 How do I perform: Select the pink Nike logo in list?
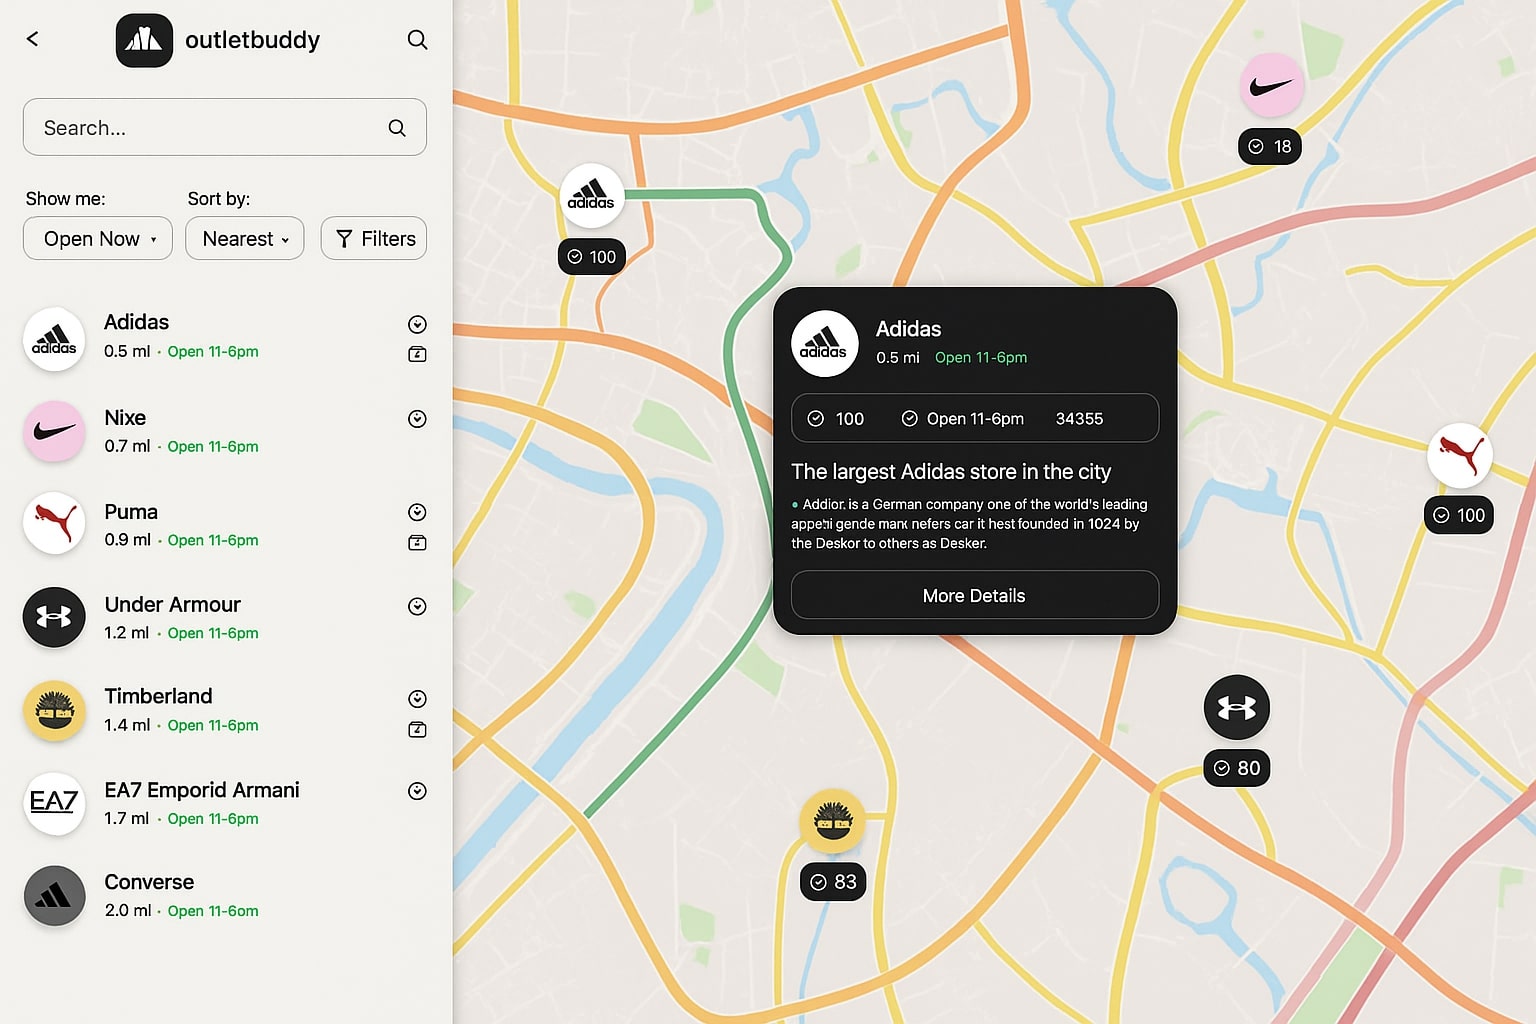click(54, 431)
